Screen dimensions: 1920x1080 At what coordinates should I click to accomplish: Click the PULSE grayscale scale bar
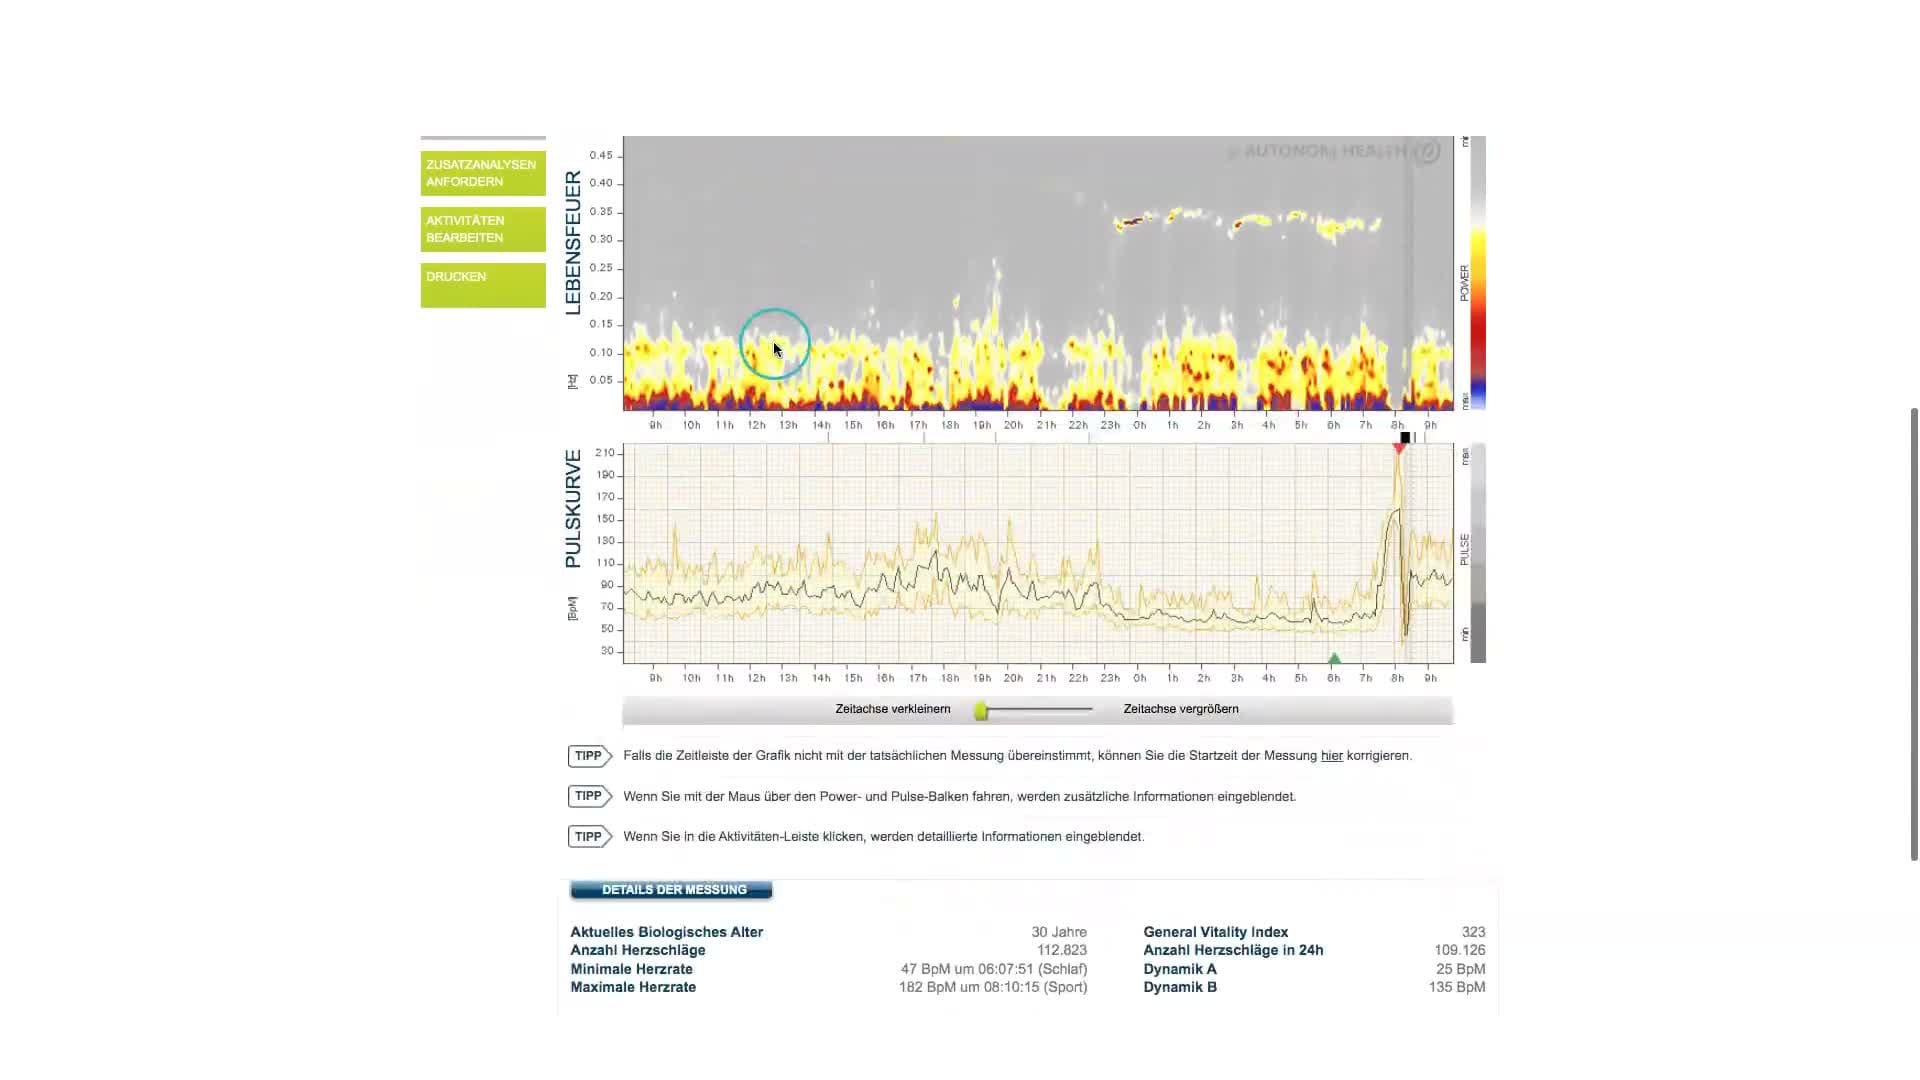(1477, 552)
